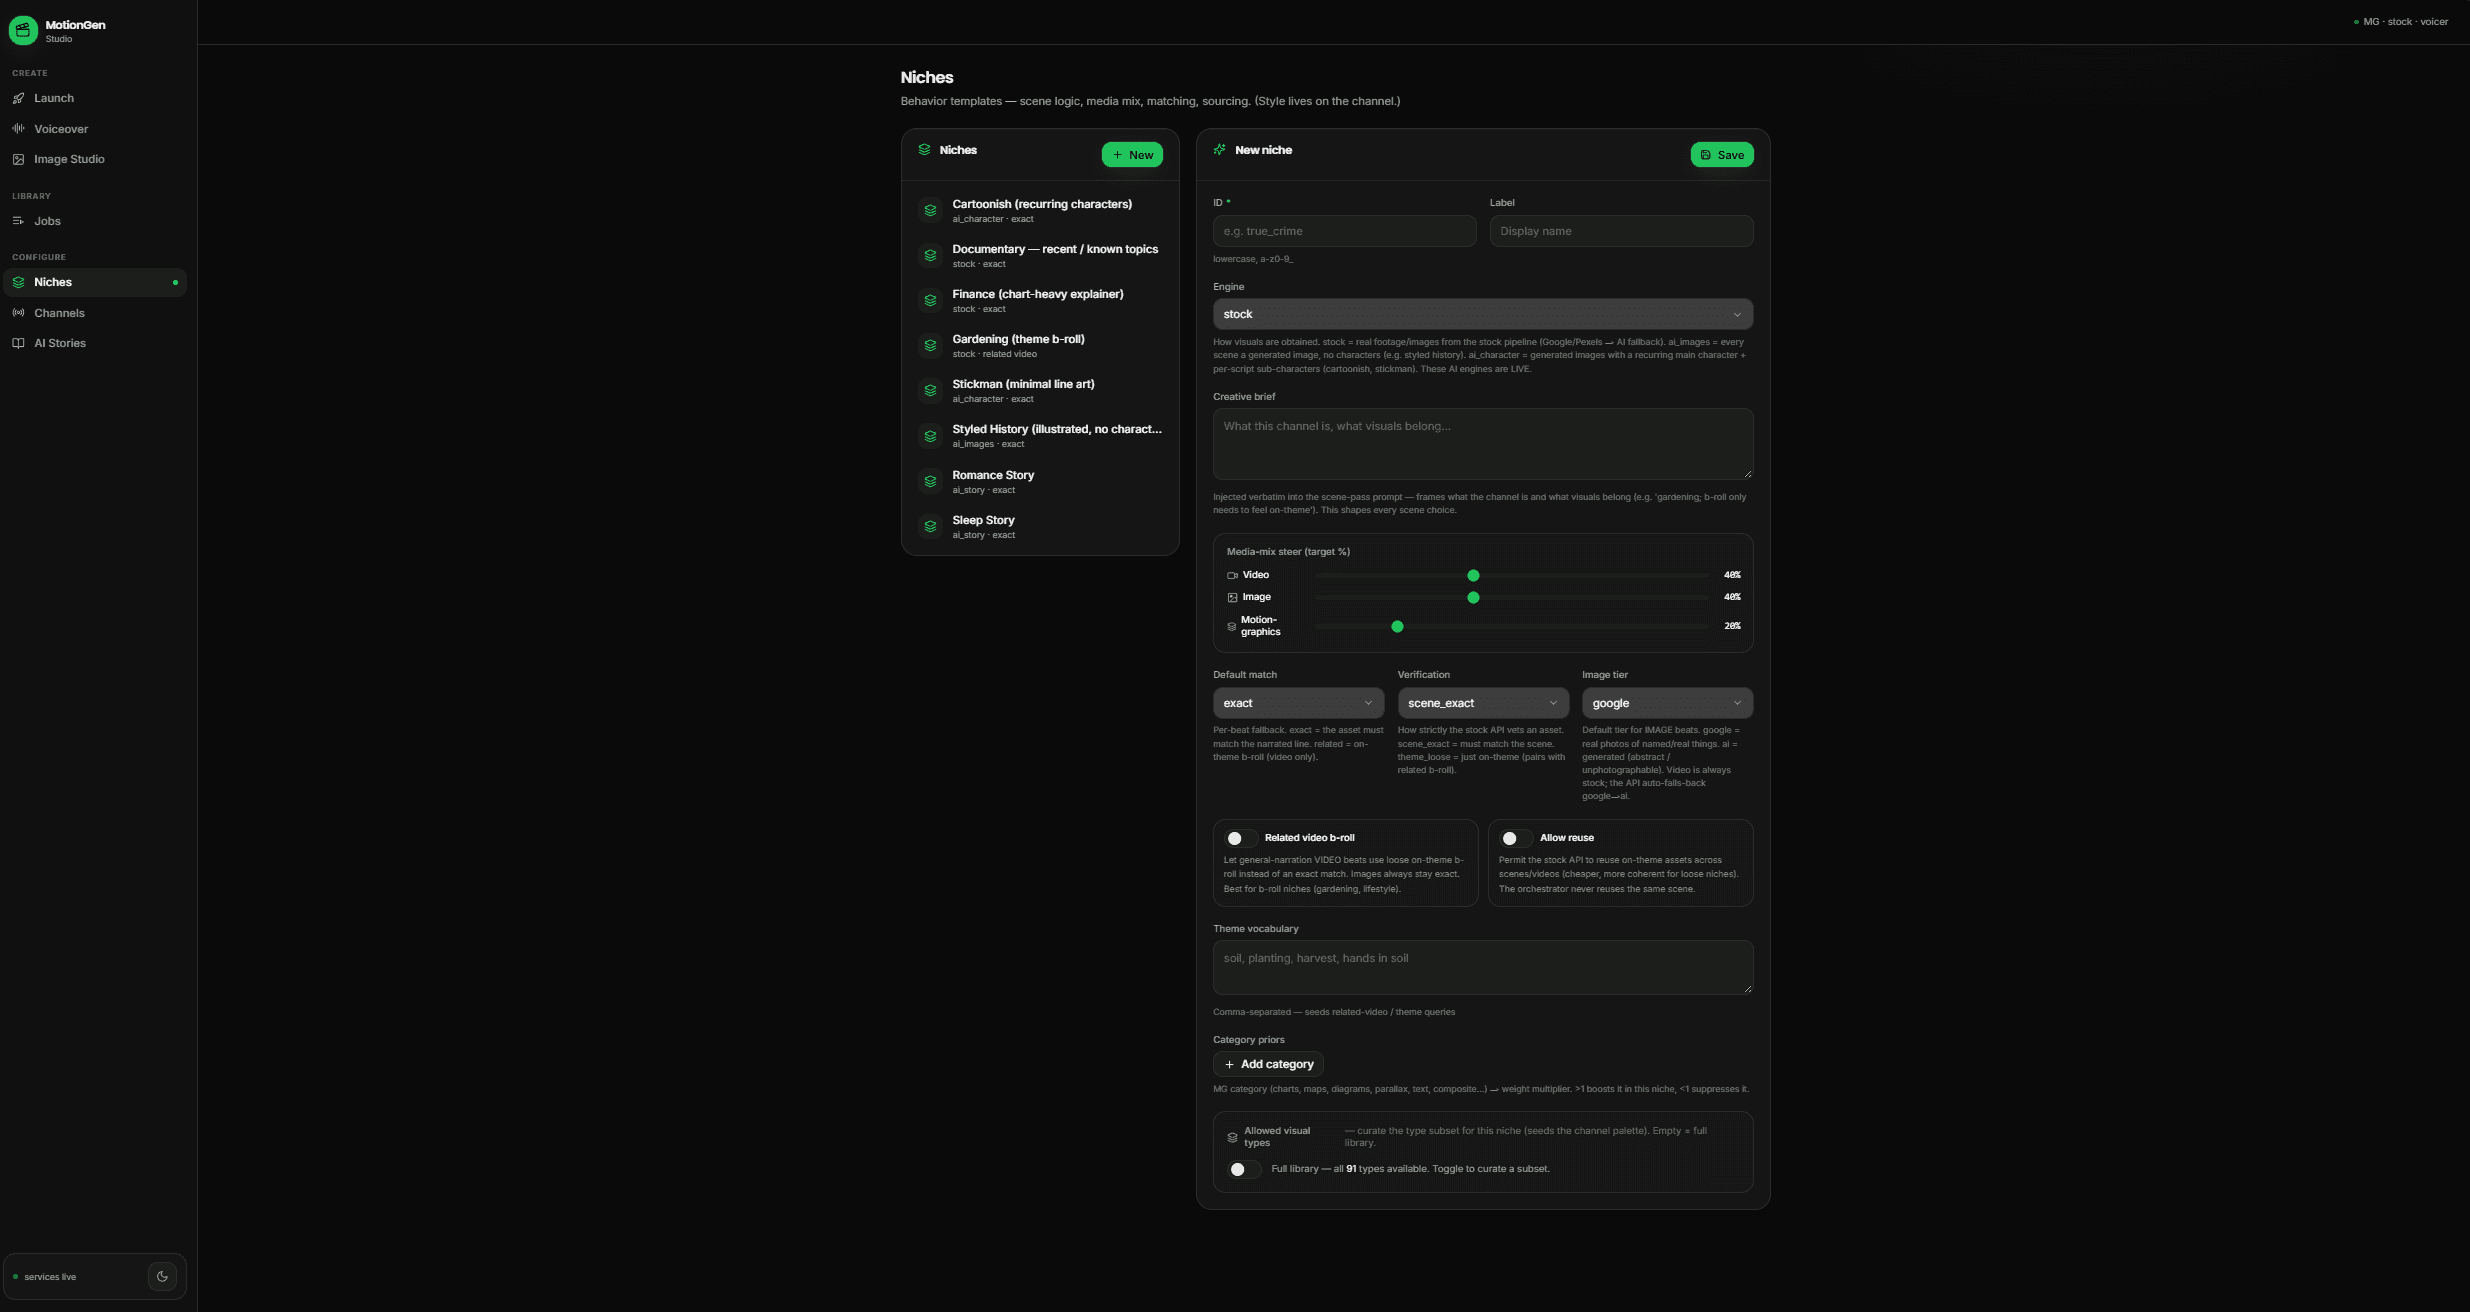Image resolution: width=2470 pixels, height=1312 pixels.
Task: Click the MotionGen clapperboard logo
Action: tap(23, 30)
